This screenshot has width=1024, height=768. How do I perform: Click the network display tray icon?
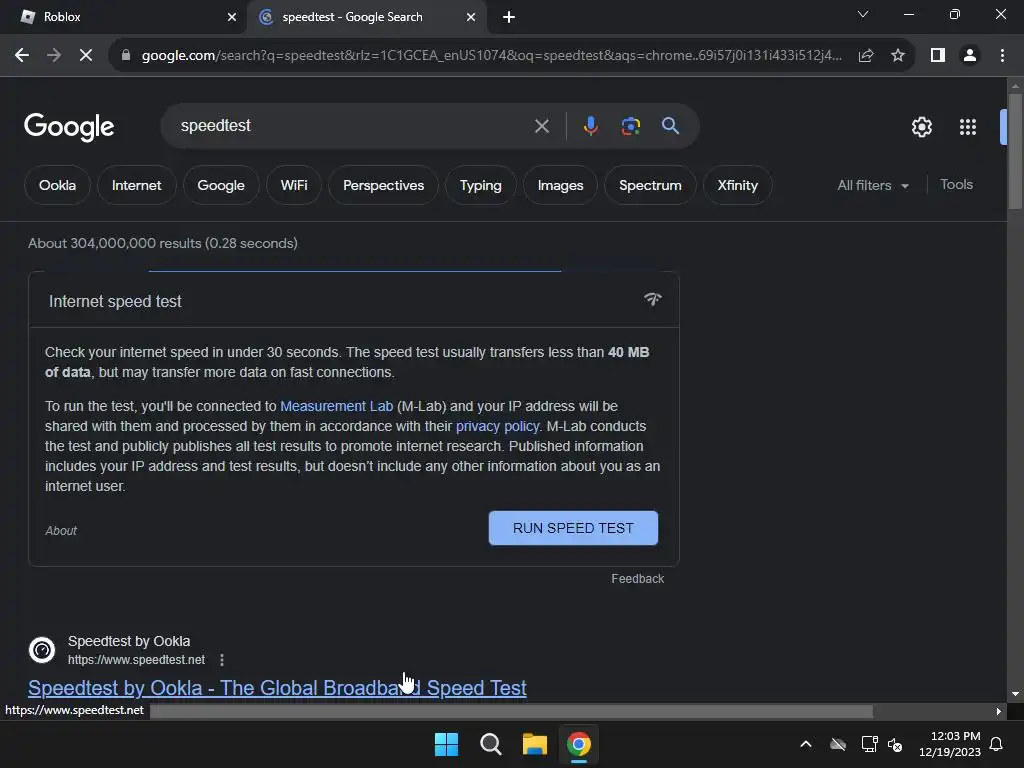869,744
